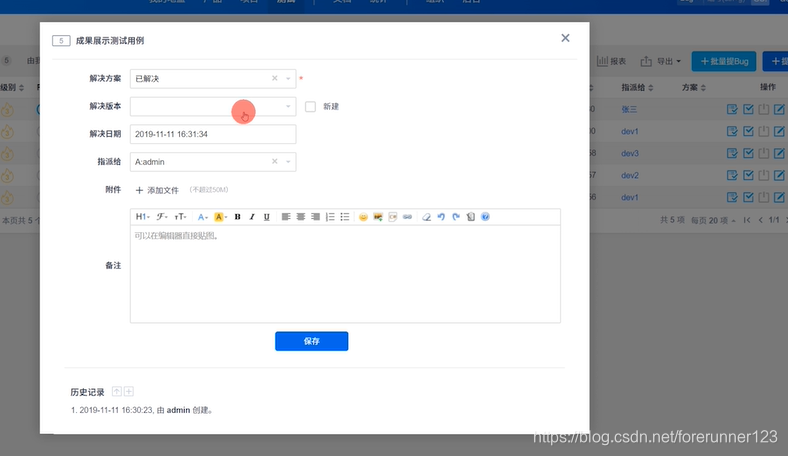Sort the list by 级别 column
Viewport: 788px width, 456px height.
(12, 87)
